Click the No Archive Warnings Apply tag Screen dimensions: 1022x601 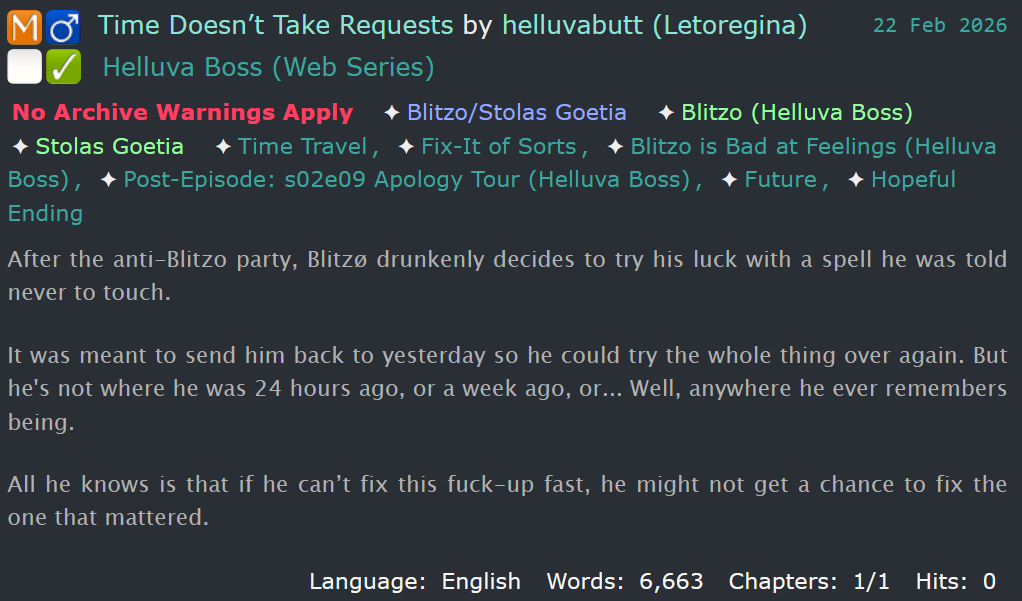pos(183,113)
